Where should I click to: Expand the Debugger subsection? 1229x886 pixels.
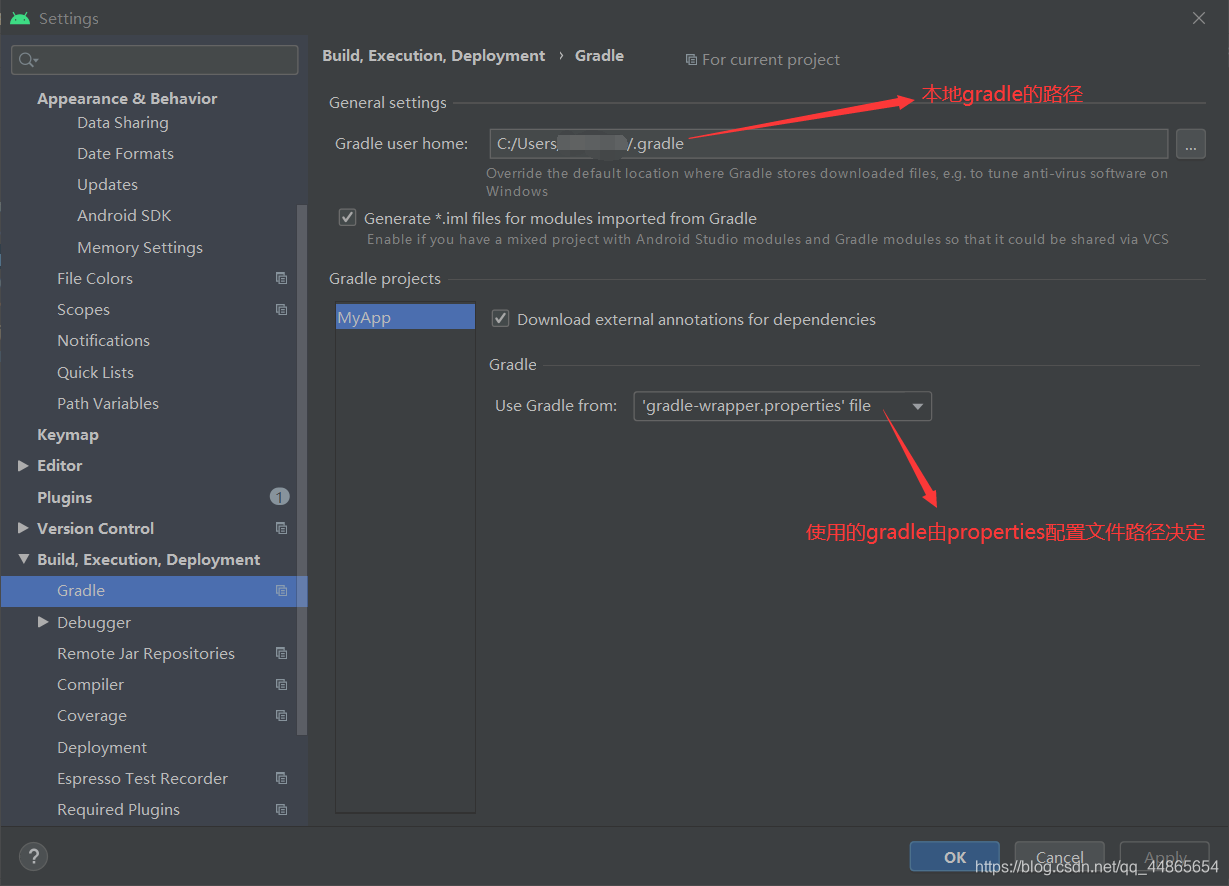pyautogui.click(x=43, y=622)
